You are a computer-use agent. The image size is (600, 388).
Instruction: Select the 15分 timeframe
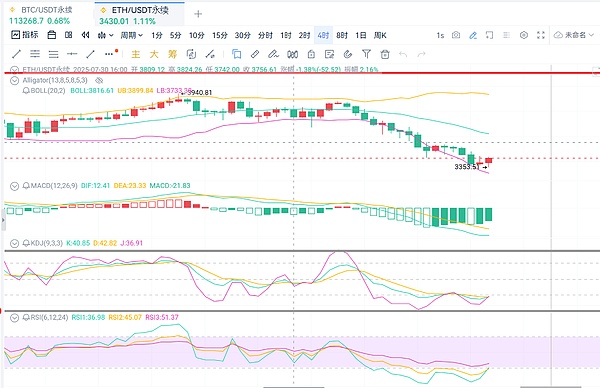click(220, 35)
